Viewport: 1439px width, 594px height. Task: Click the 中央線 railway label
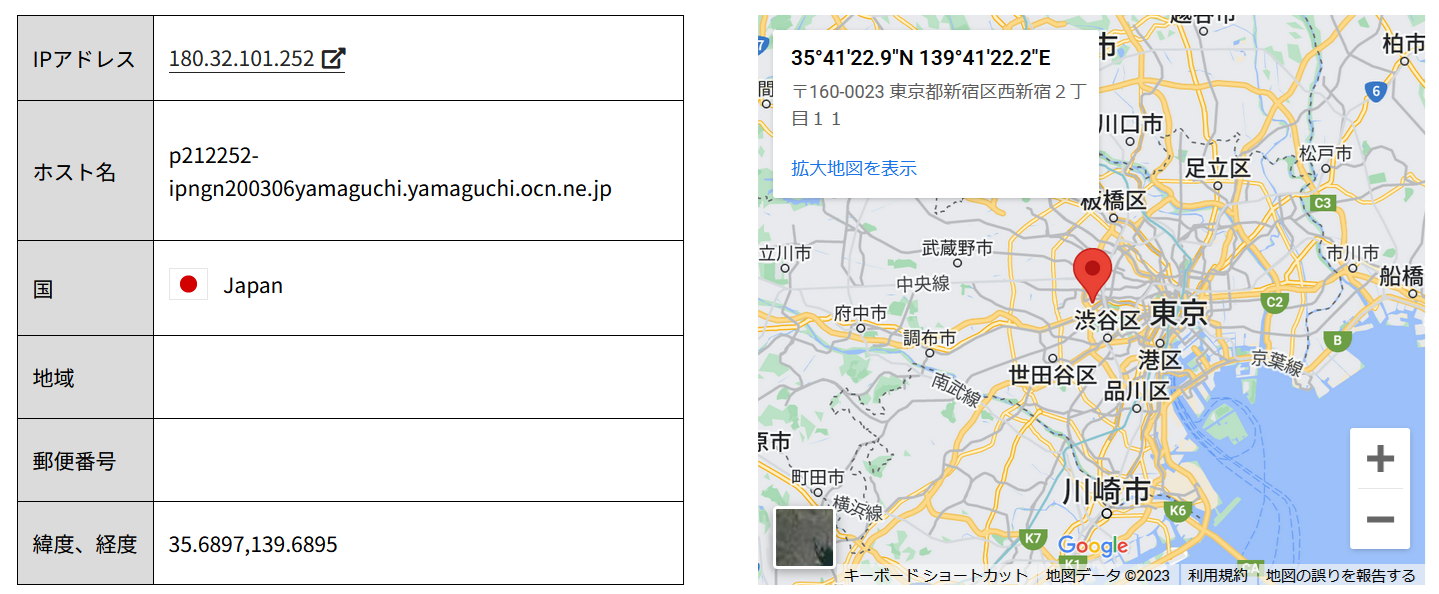pyautogui.click(x=923, y=284)
